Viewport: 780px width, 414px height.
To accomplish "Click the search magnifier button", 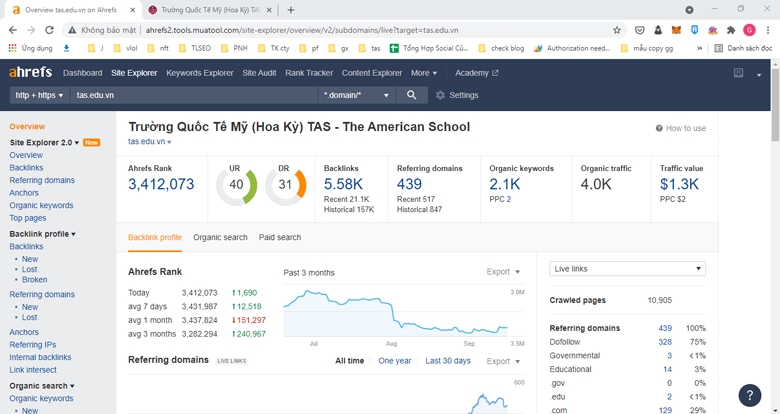I will point(411,95).
